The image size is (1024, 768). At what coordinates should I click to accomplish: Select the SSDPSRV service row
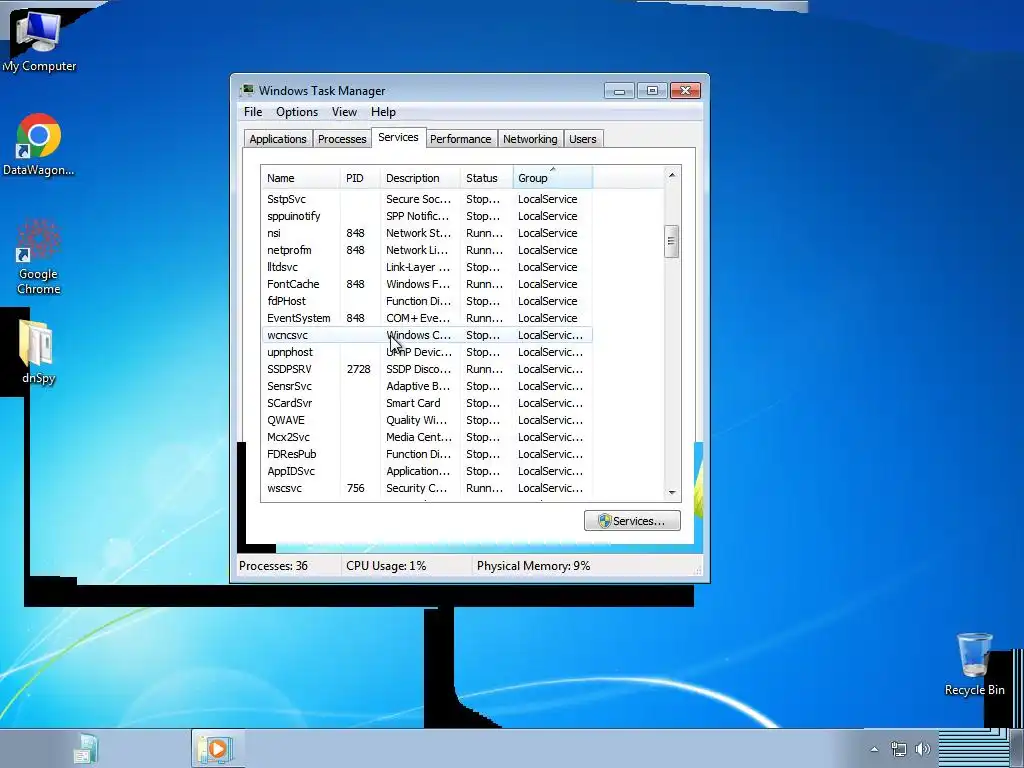426,369
